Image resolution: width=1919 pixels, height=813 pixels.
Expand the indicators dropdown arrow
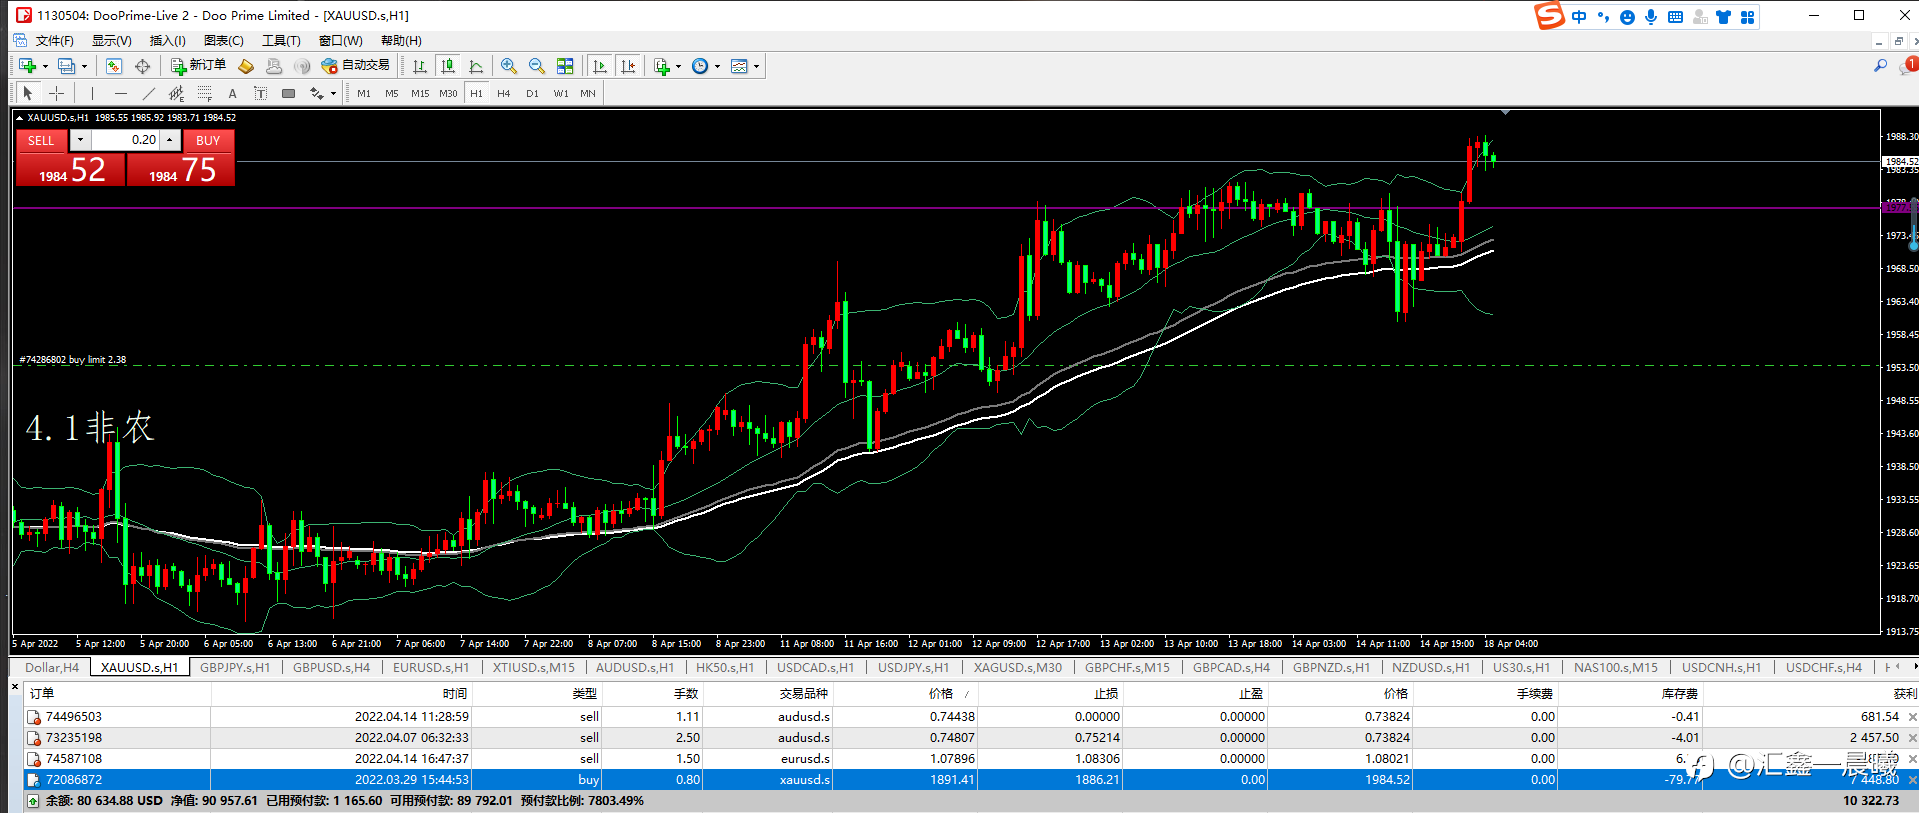(x=678, y=67)
